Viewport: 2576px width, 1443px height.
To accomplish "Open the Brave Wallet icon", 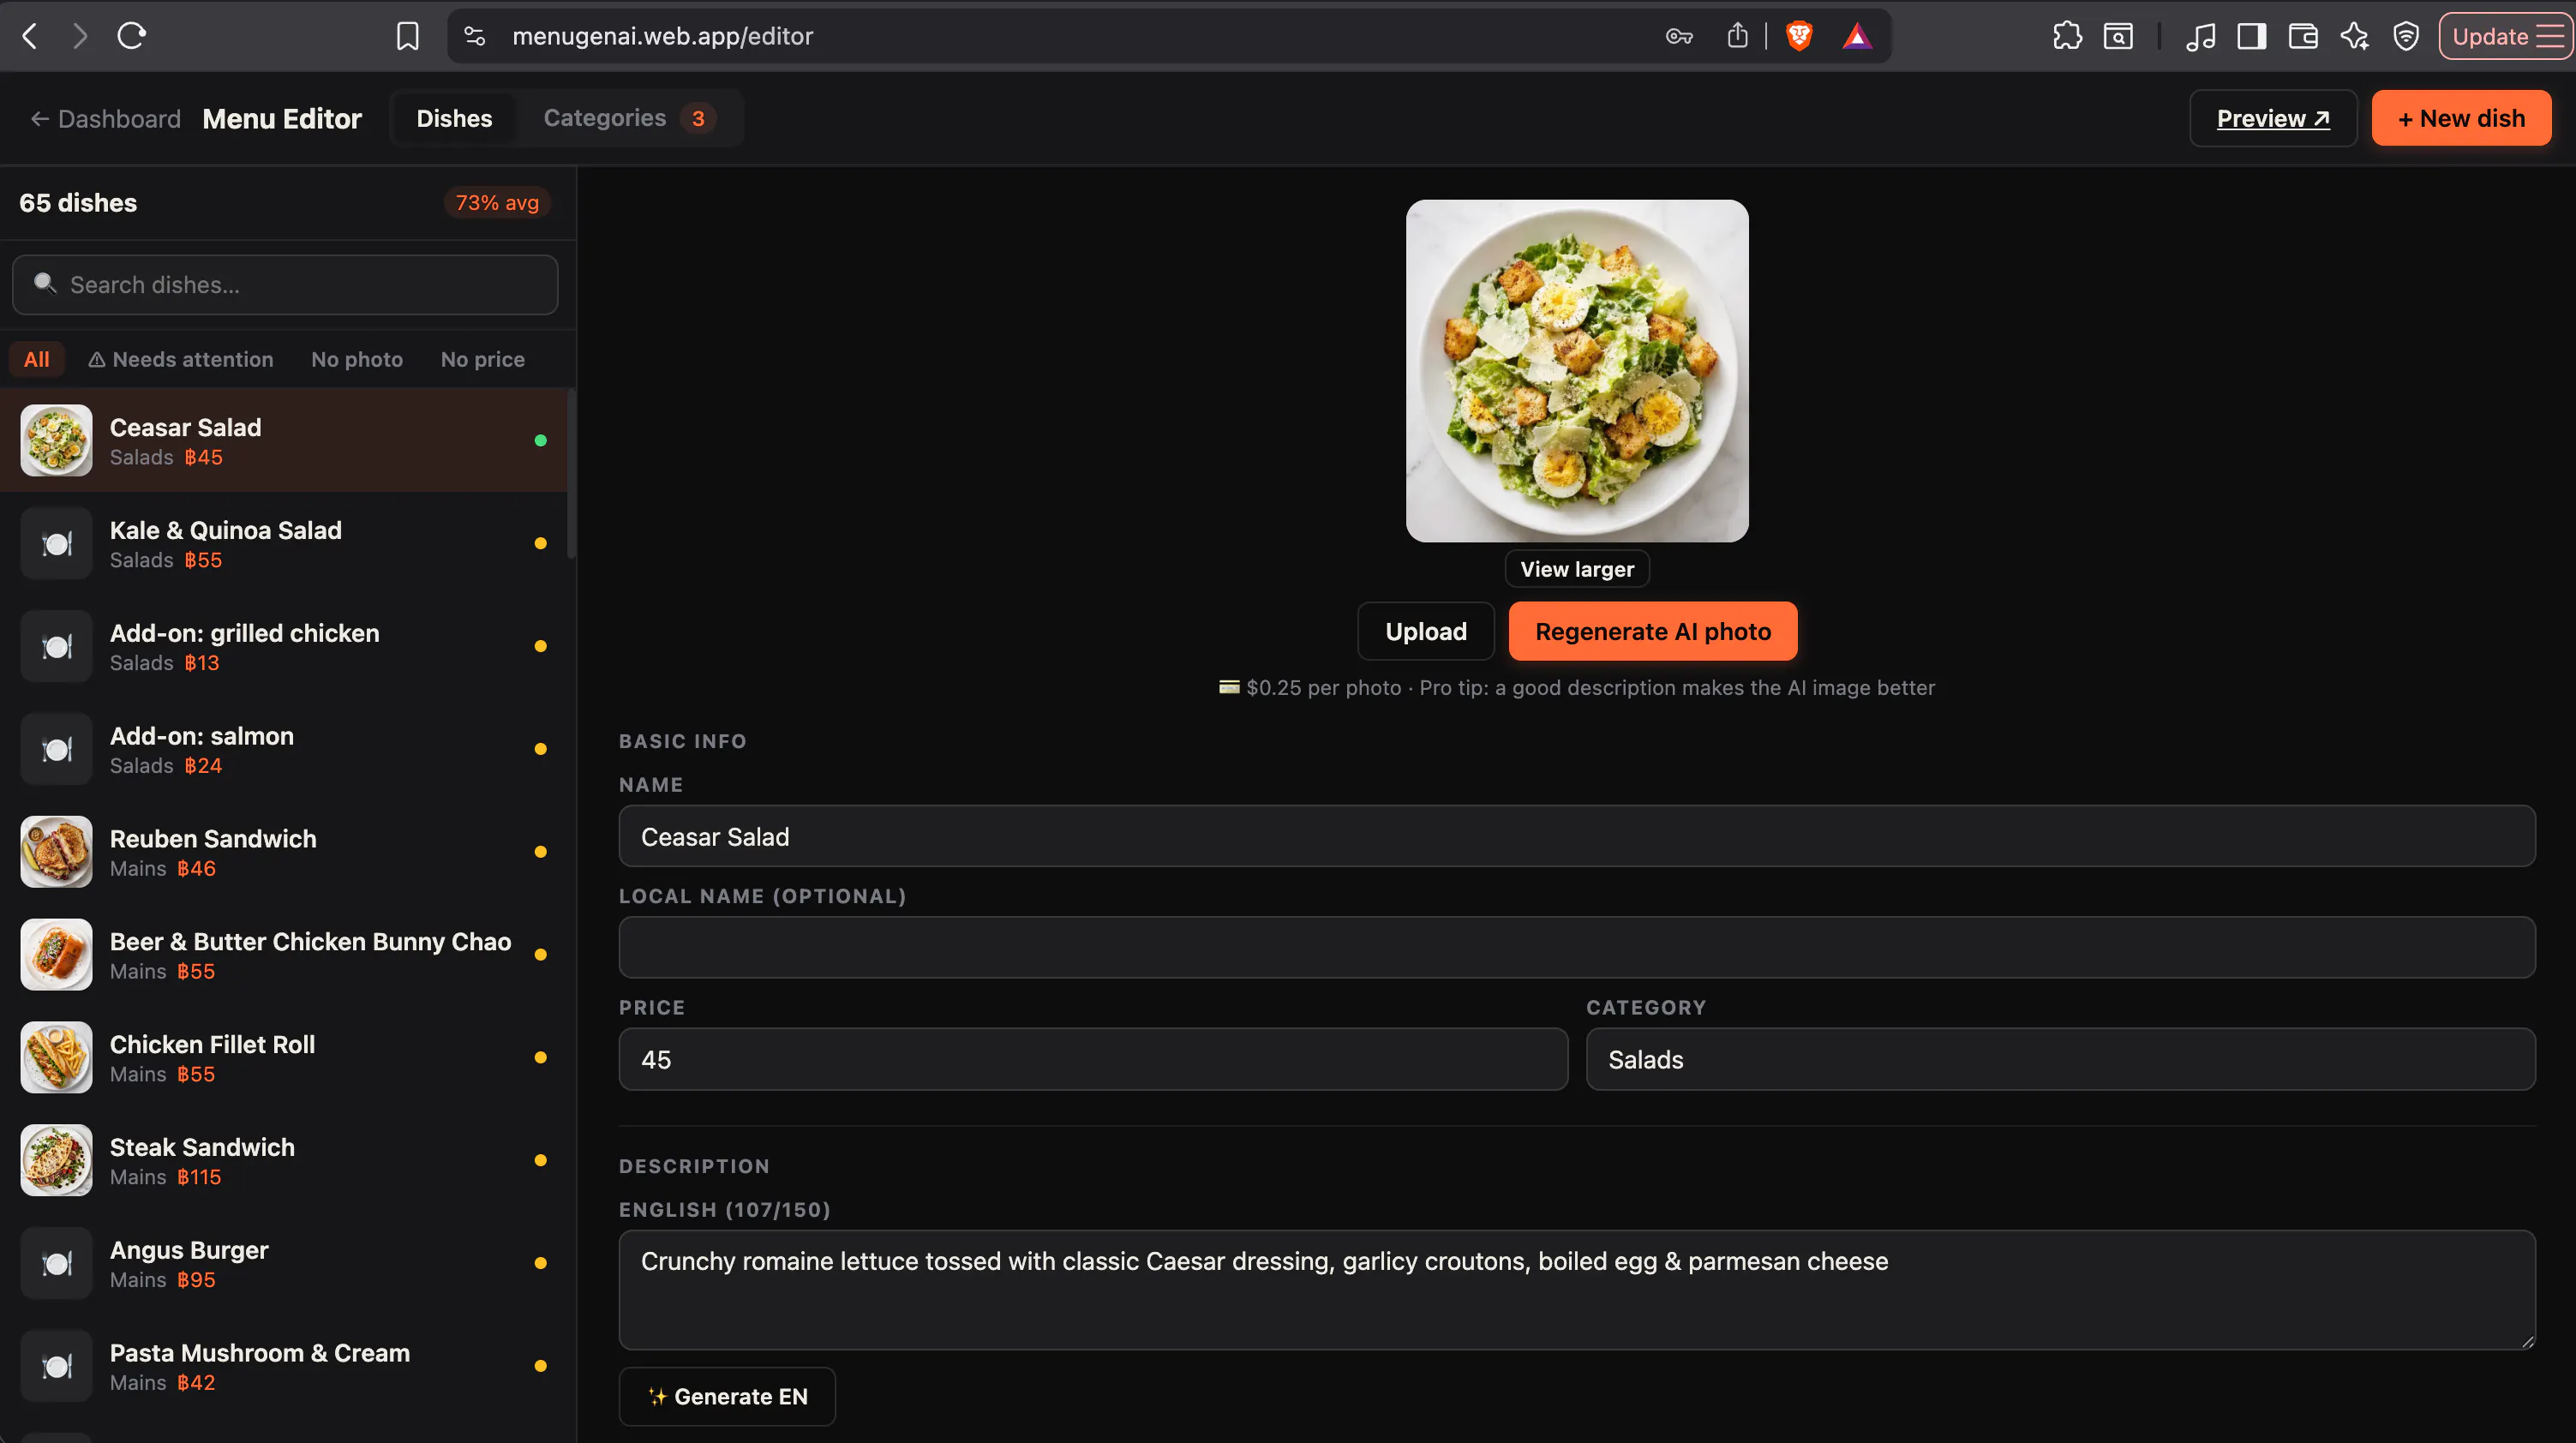I will 2303,36.
